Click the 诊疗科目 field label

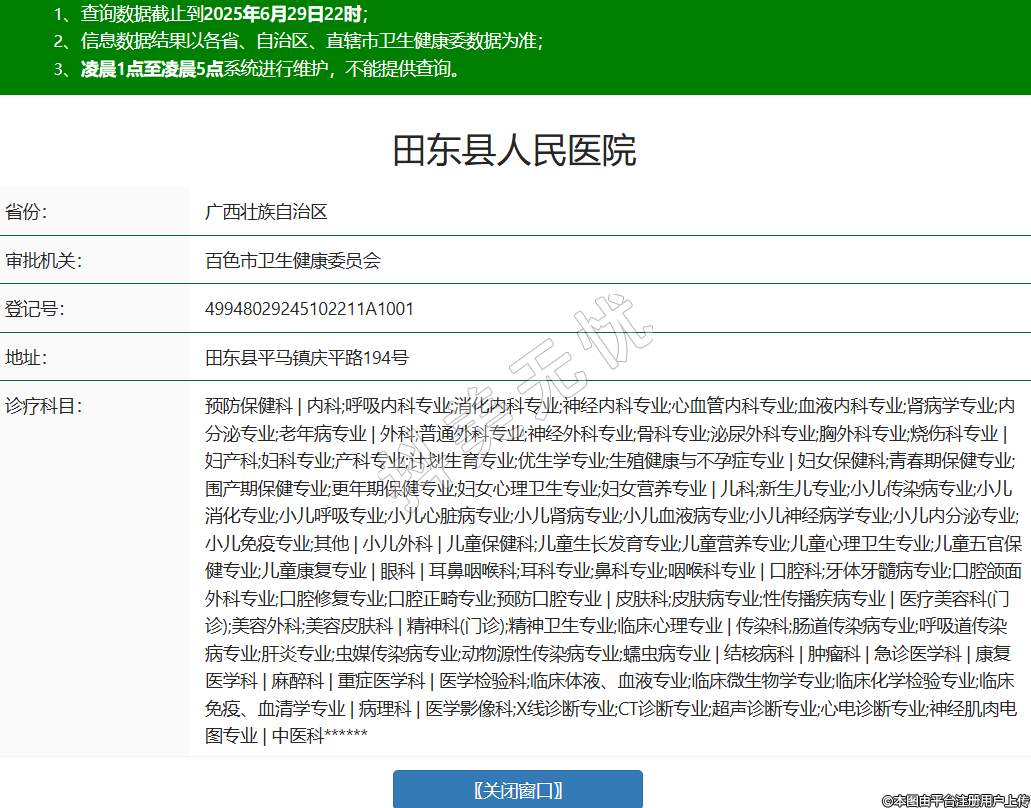tap(43, 406)
